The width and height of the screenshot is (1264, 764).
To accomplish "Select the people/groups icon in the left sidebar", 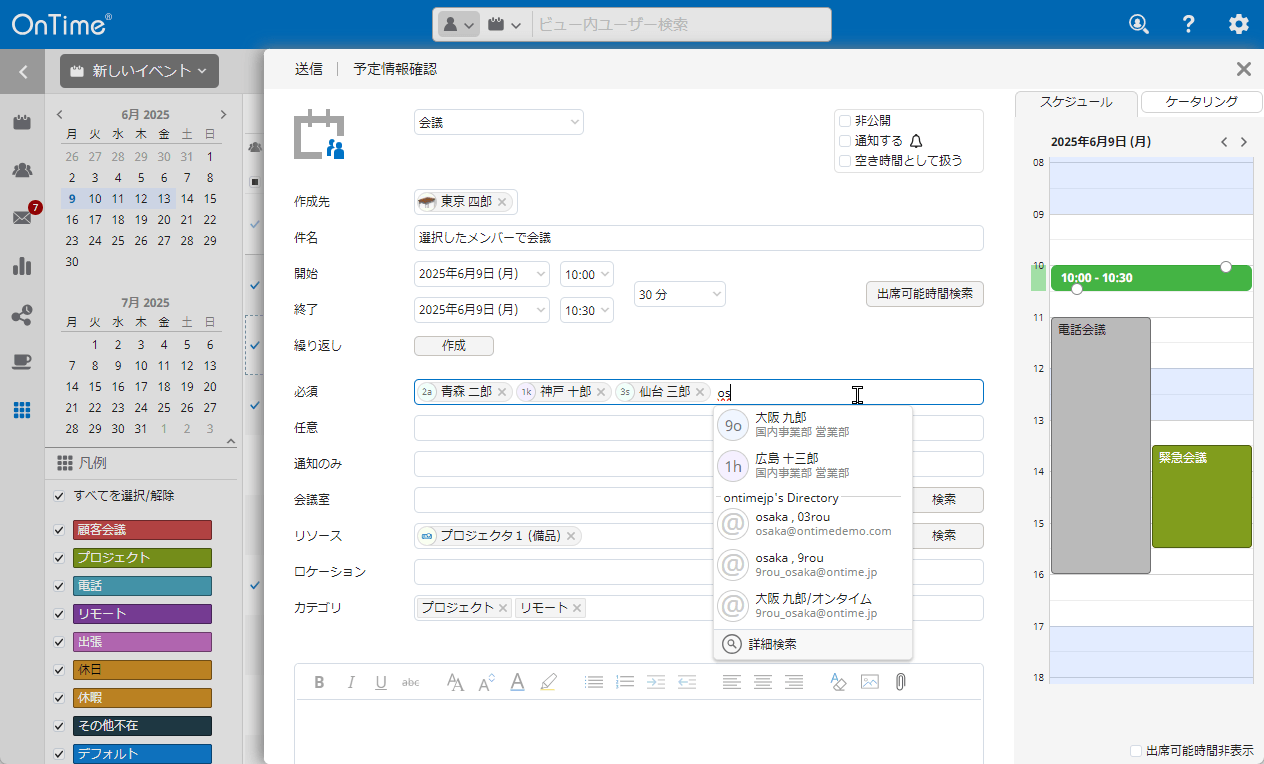I will [x=22, y=170].
